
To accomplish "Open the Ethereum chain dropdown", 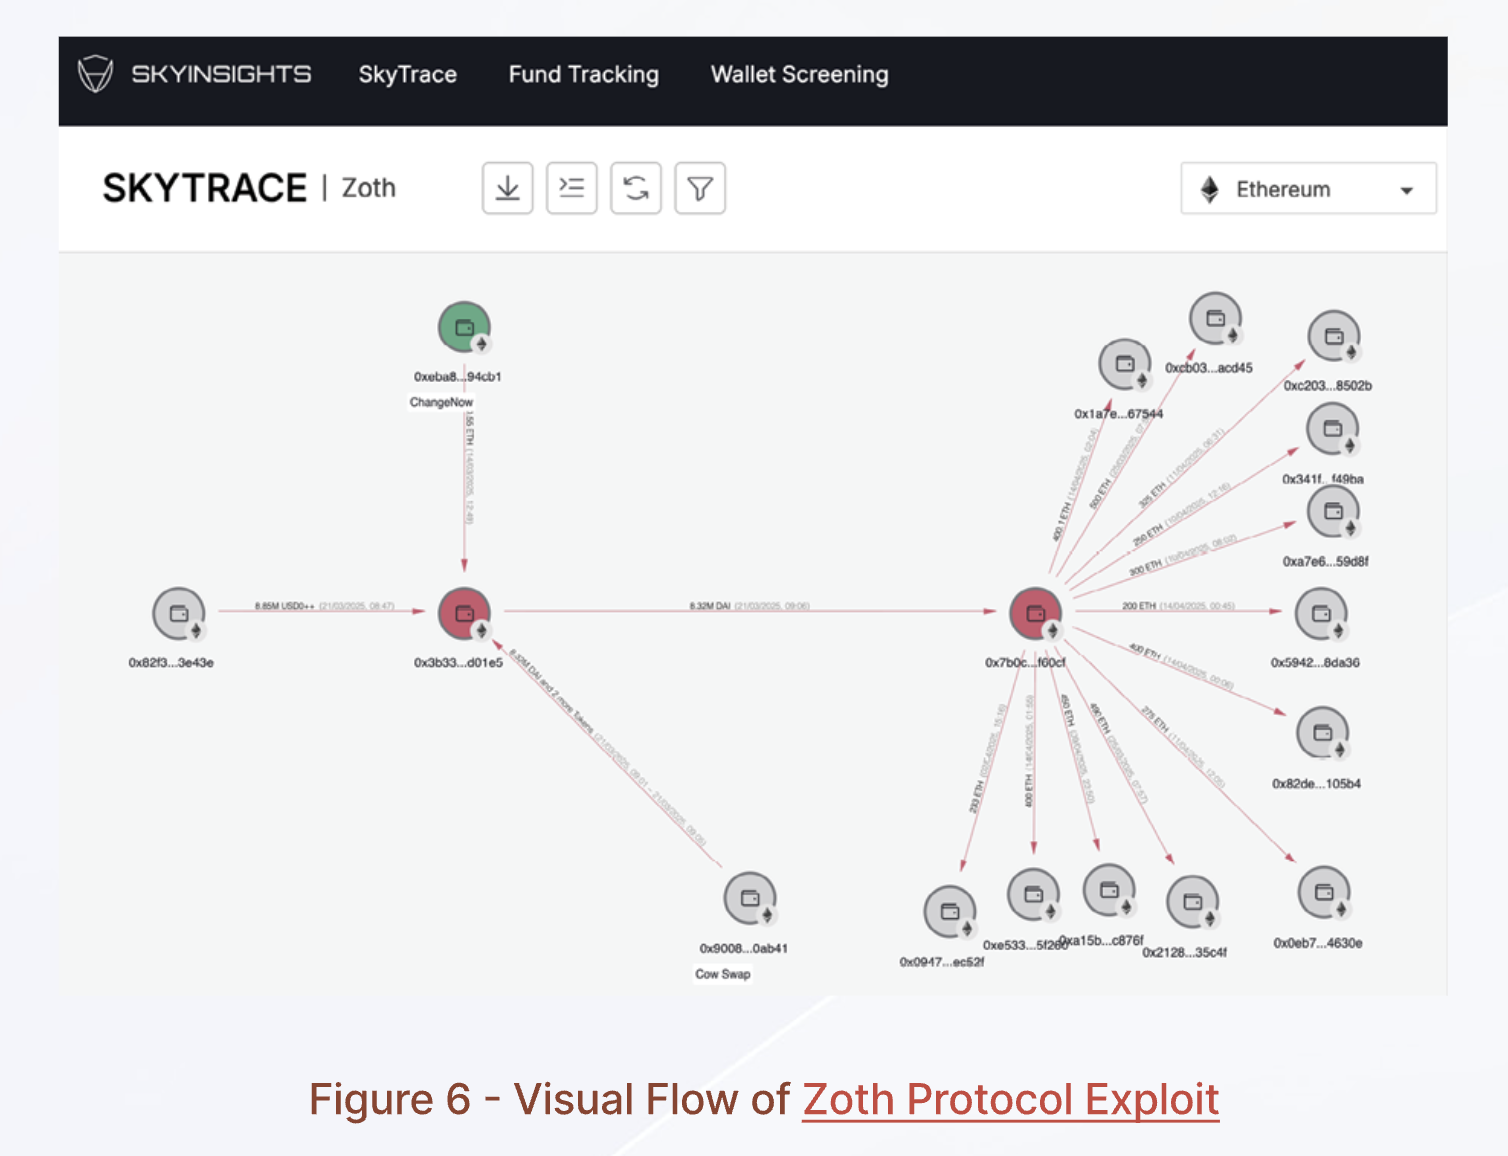I will [1308, 188].
